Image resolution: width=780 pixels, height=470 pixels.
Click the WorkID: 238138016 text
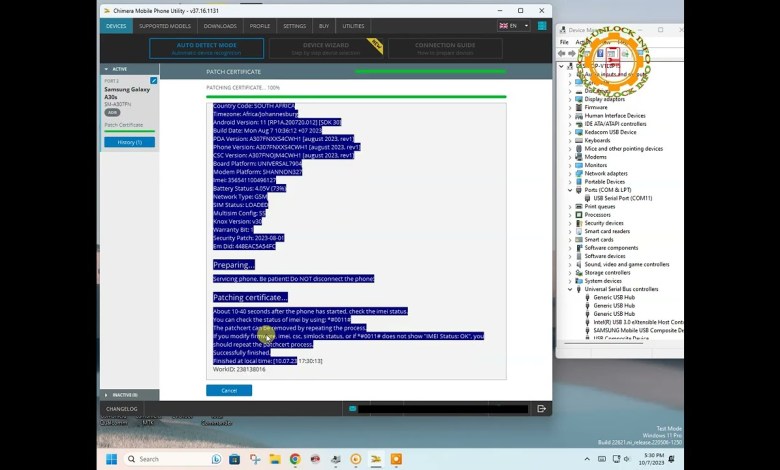point(239,369)
